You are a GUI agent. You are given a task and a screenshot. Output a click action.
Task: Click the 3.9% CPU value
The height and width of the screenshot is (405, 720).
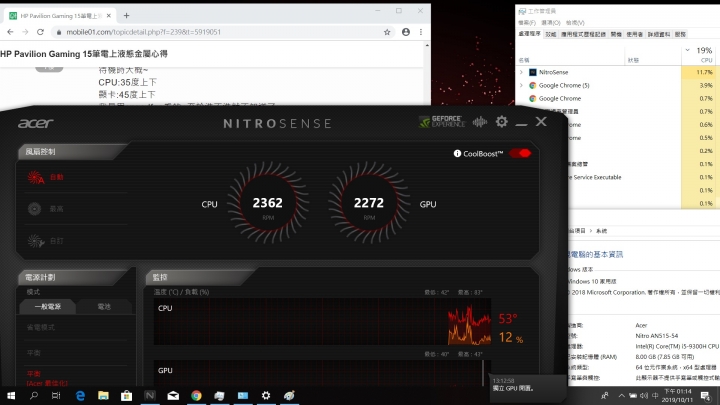pyautogui.click(x=706, y=85)
